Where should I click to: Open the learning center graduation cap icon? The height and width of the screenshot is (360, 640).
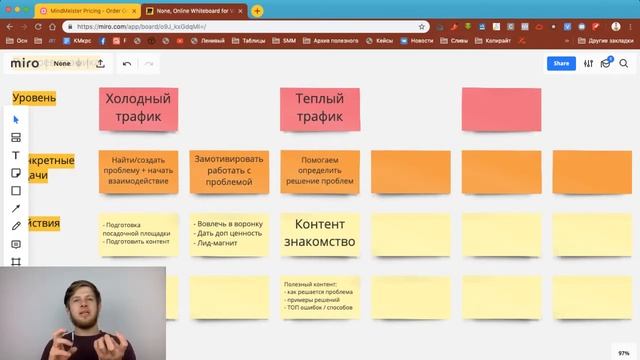click(x=606, y=63)
